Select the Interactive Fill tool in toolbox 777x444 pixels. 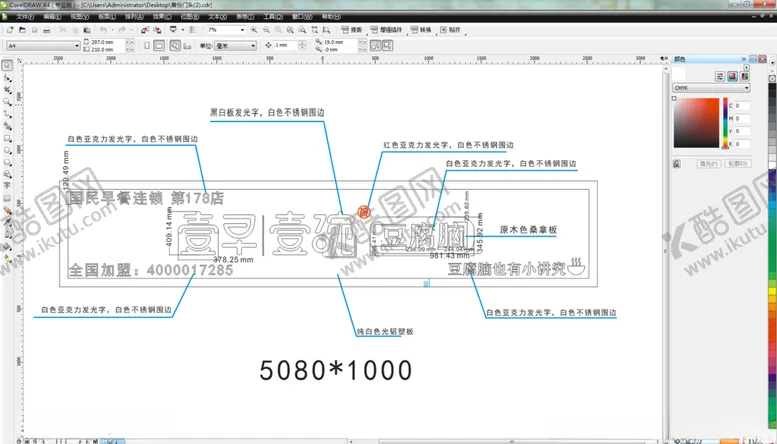coord(7,258)
